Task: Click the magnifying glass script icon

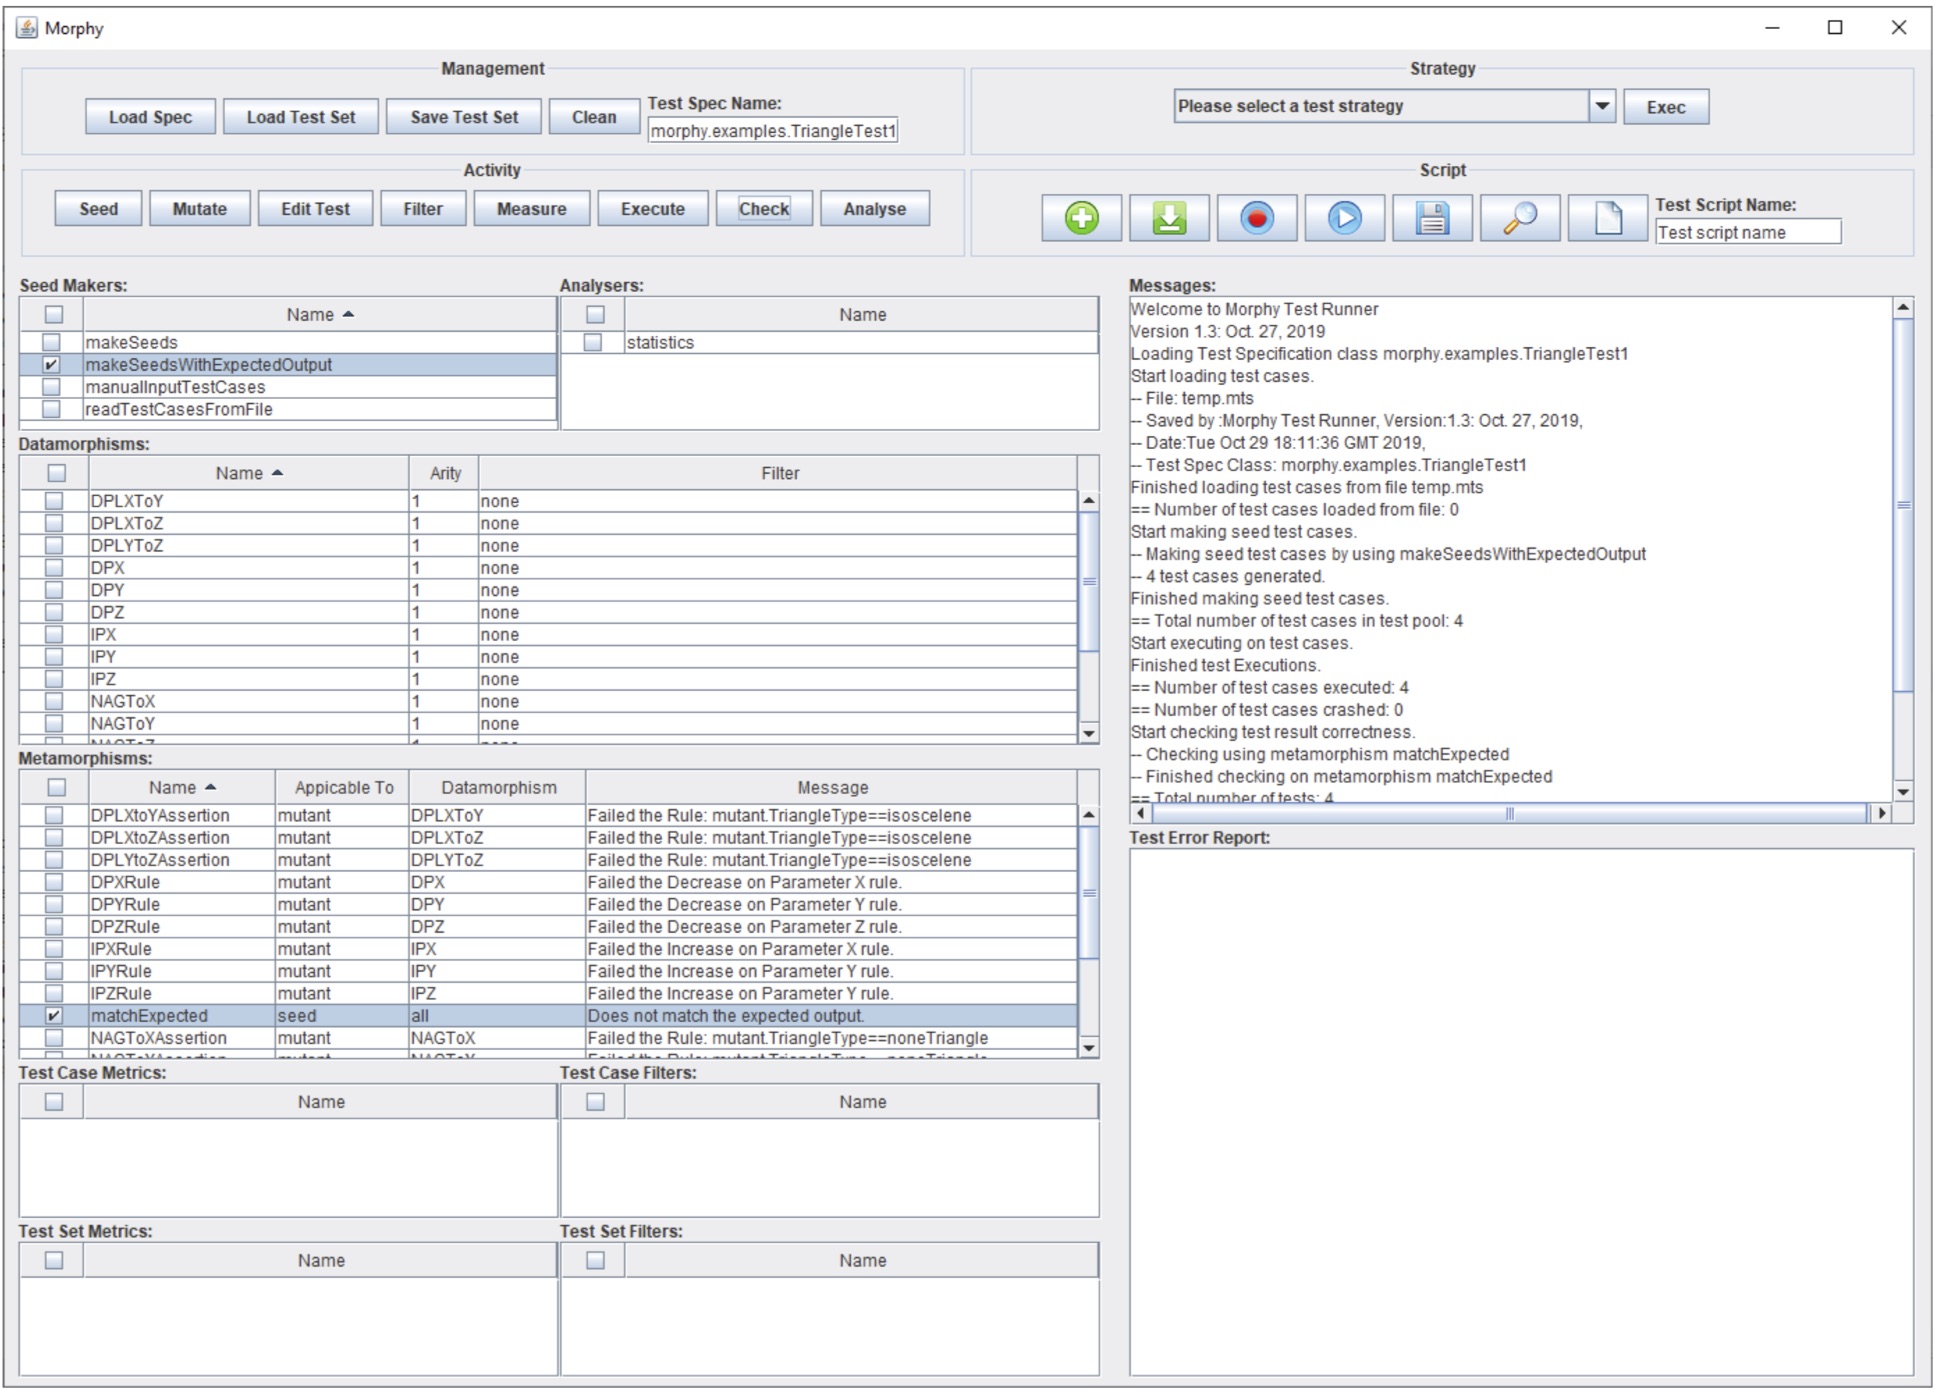Action: click(1520, 218)
